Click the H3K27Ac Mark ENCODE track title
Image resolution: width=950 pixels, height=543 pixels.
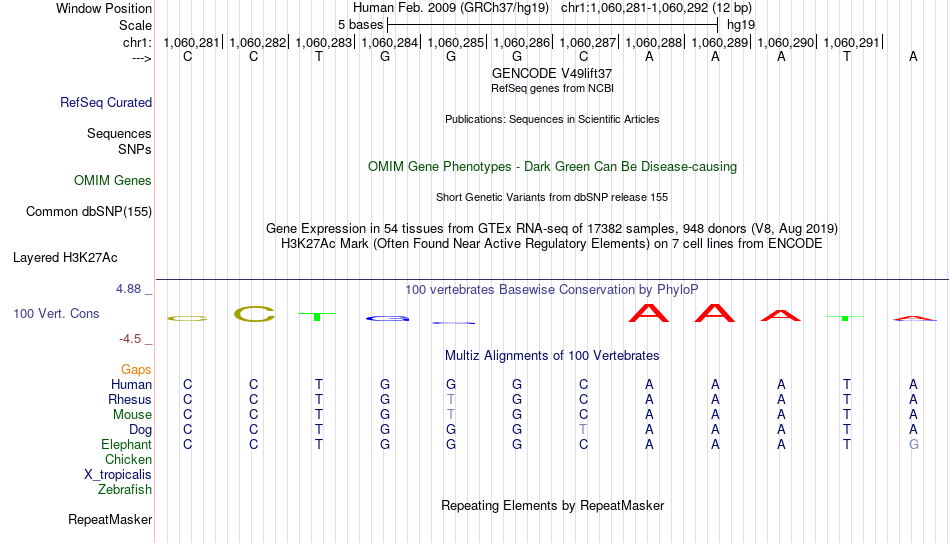point(552,244)
